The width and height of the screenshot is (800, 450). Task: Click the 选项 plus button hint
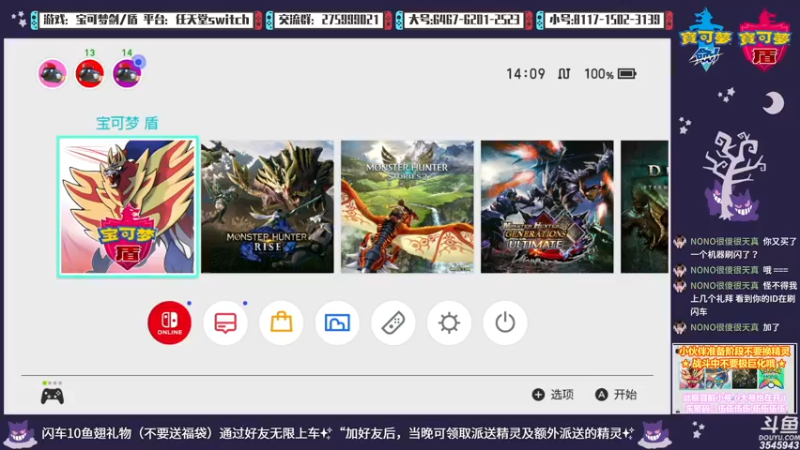[x=553, y=394]
